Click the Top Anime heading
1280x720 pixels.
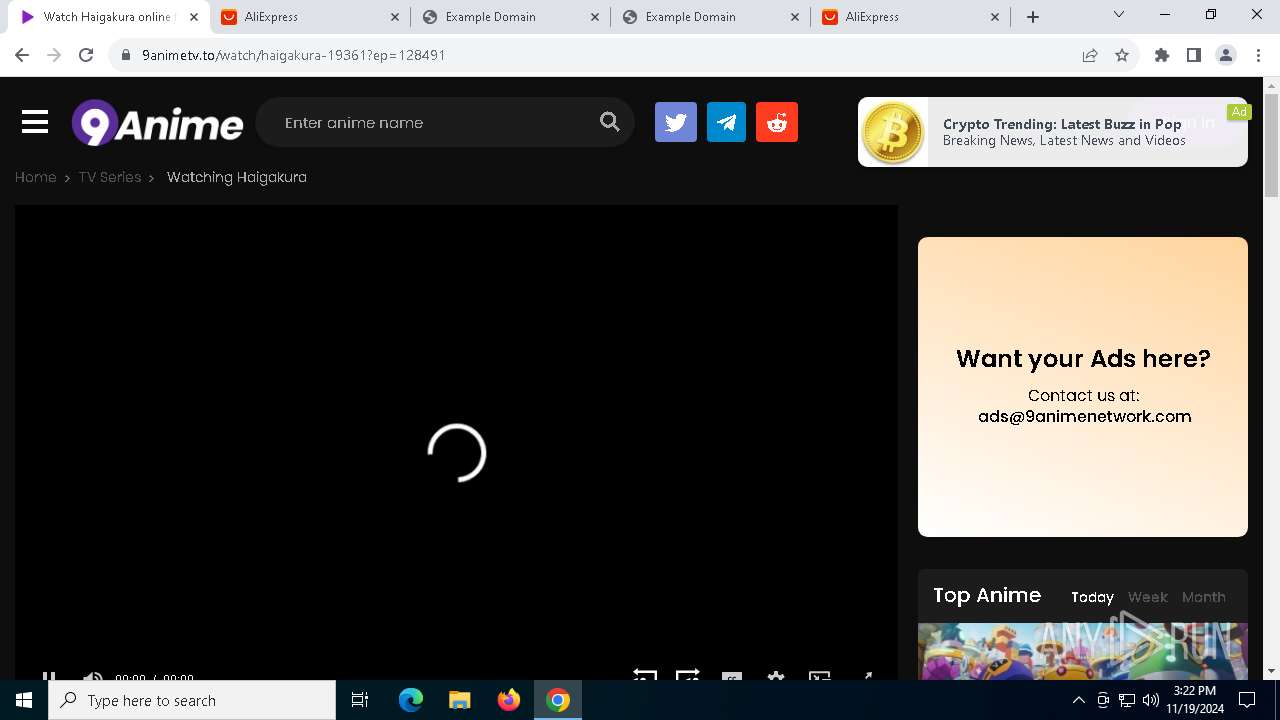point(987,595)
